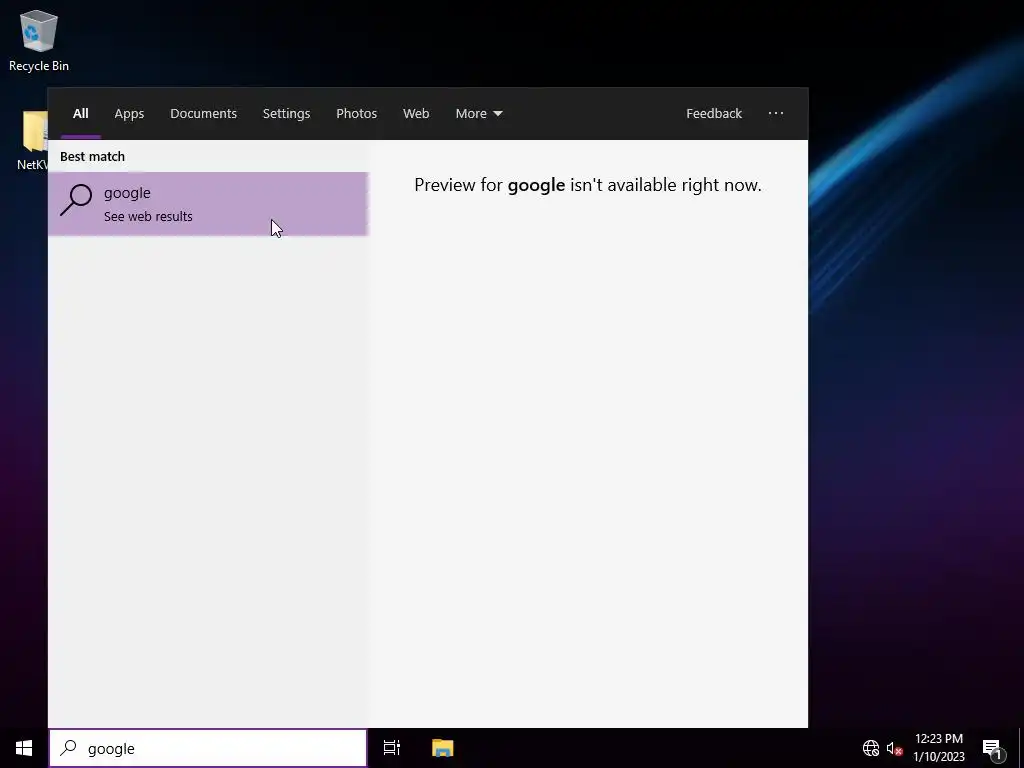
Task: Open network status globe icon
Action: coord(871,748)
